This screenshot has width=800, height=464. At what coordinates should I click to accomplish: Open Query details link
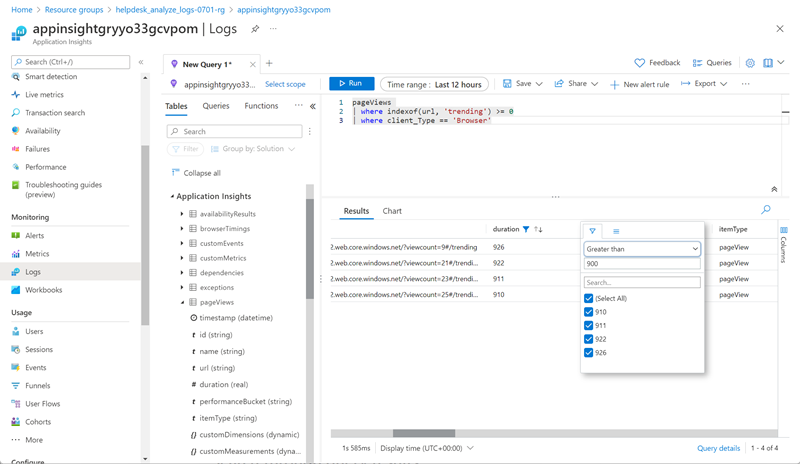(718, 448)
